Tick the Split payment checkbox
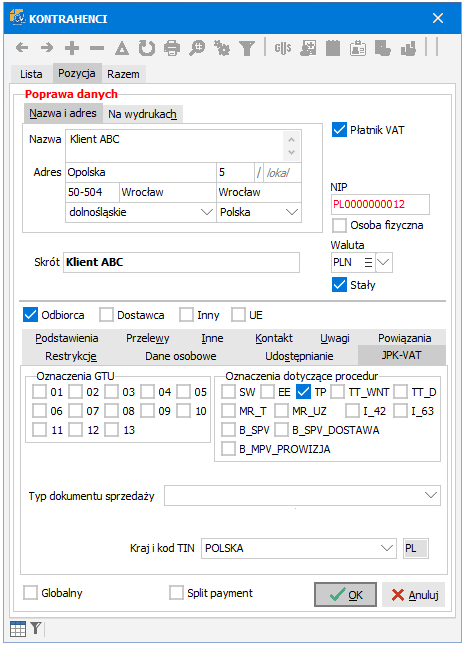Screen dimensions: 465x645 click(176, 593)
